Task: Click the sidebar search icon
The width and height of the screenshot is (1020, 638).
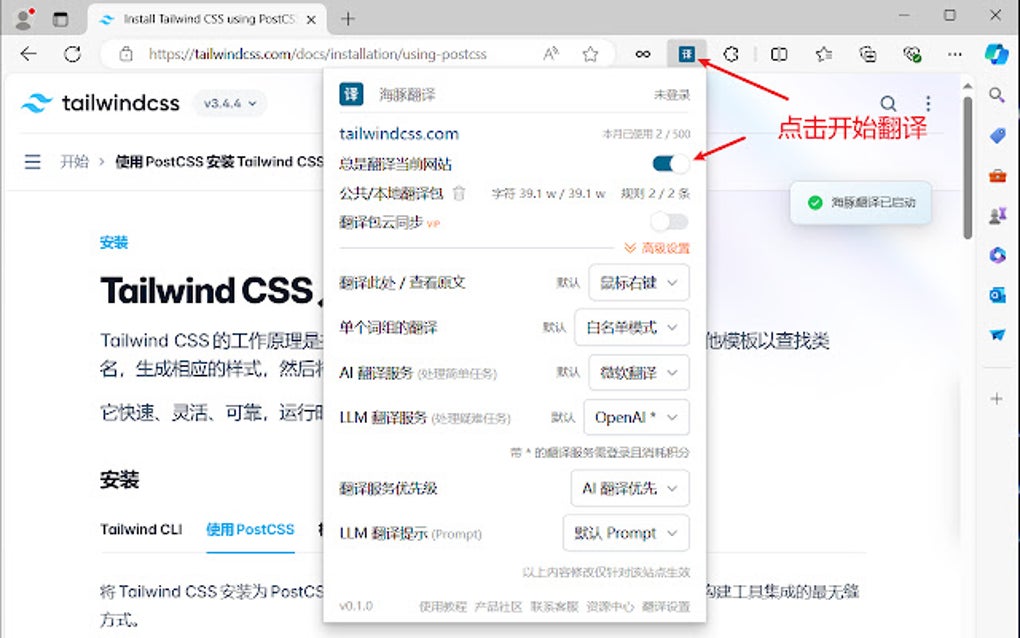Action: pyautogui.click(x=997, y=96)
